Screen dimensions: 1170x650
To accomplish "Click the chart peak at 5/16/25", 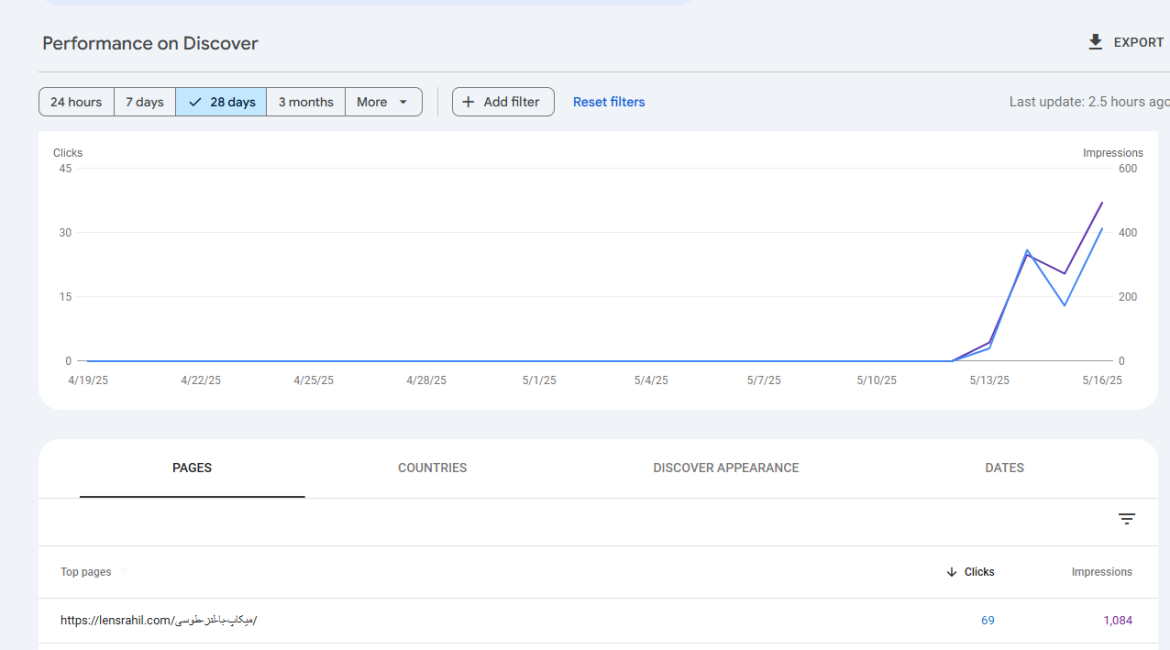I will point(1102,203).
